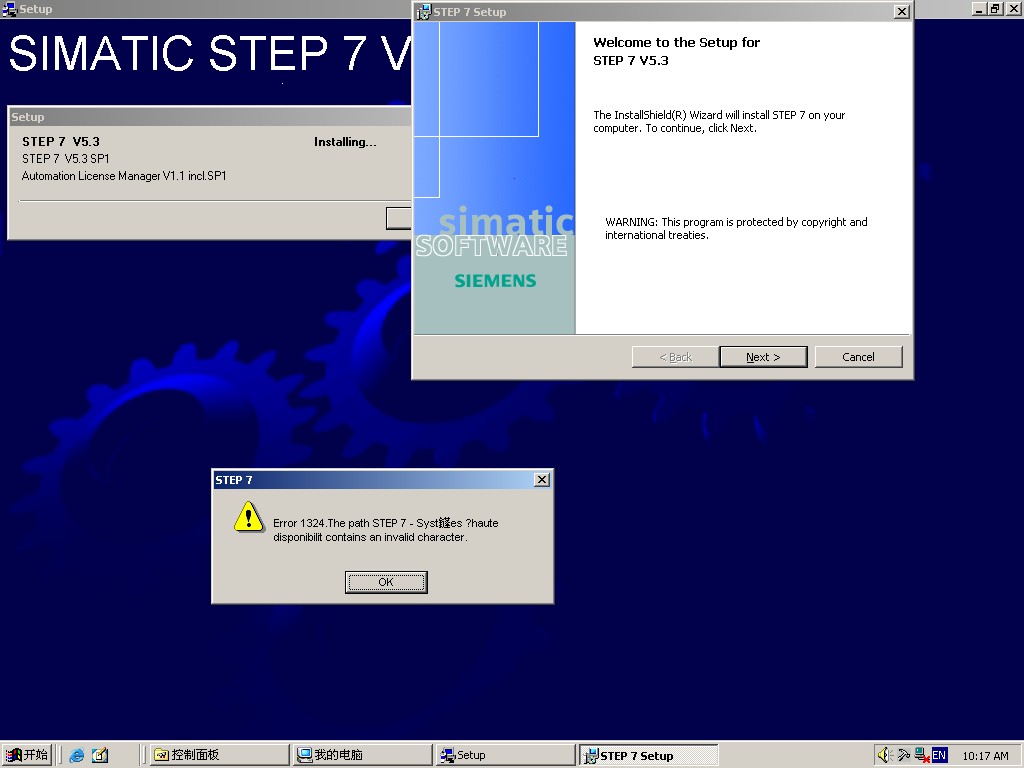The image size is (1024, 768).
Task: Click the 'Automation License Manager V1.1 incl.SP1' text
Action: (x=124, y=176)
